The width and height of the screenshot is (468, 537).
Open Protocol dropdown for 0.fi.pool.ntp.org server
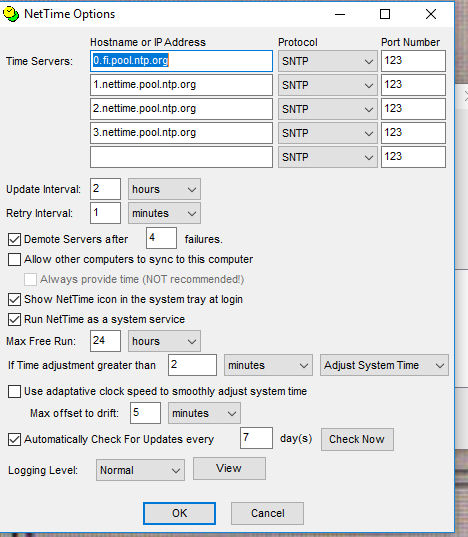[328, 61]
